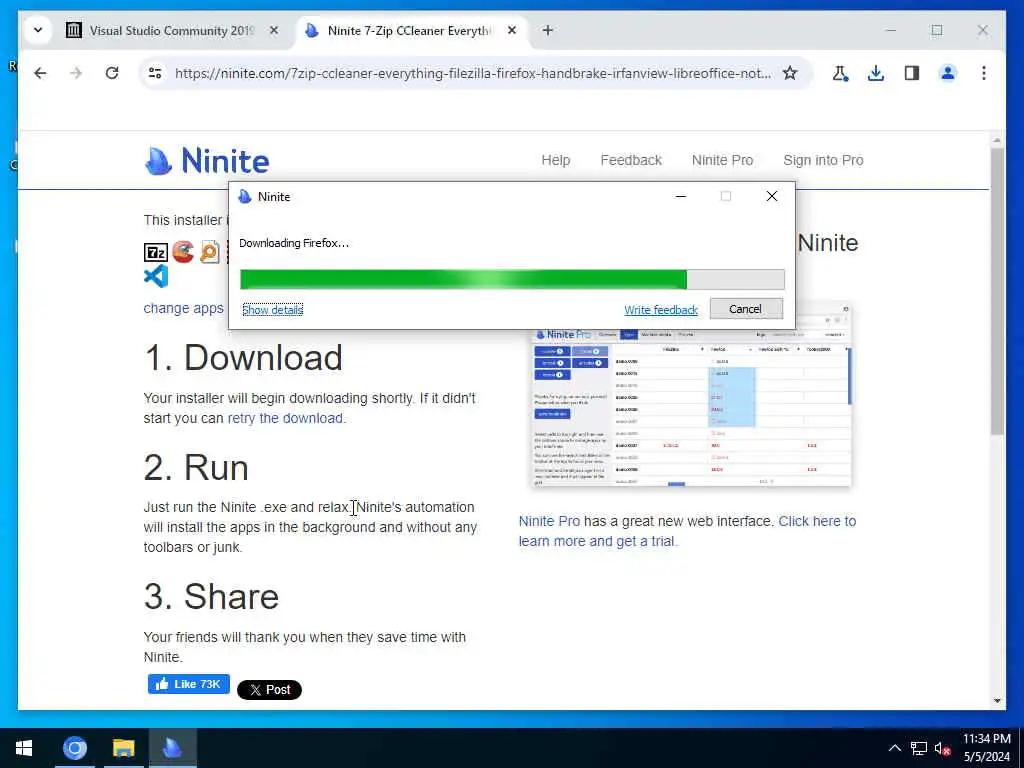
Task: Open the tab search dropdown
Action: coord(38,30)
